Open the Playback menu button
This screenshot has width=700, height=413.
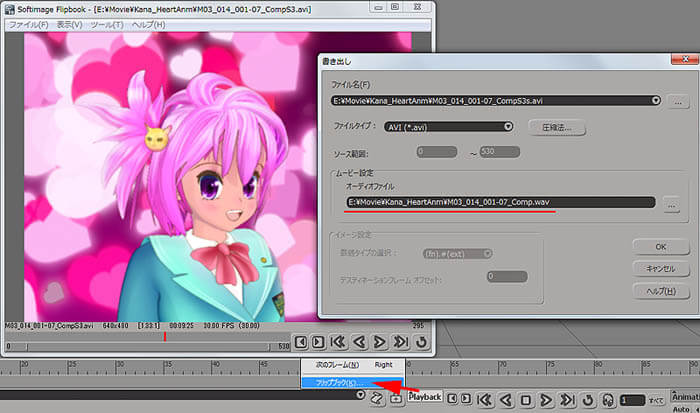point(424,397)
